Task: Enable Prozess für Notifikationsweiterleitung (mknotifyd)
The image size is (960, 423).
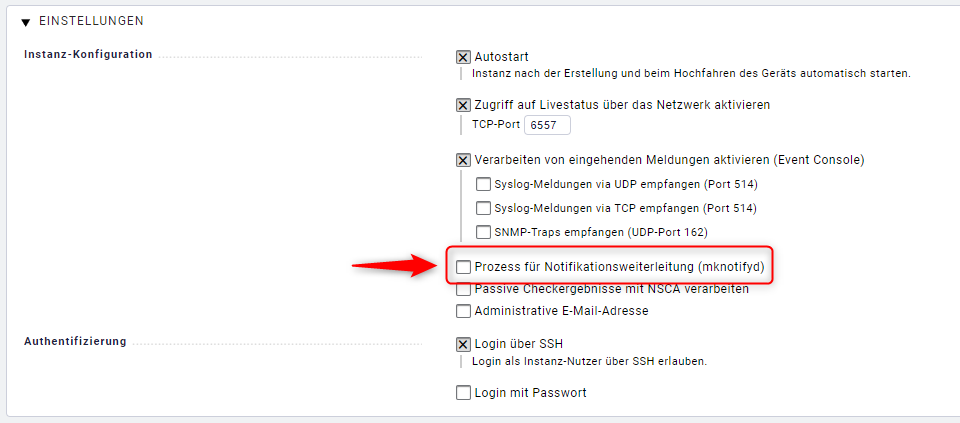Action: 463,267
